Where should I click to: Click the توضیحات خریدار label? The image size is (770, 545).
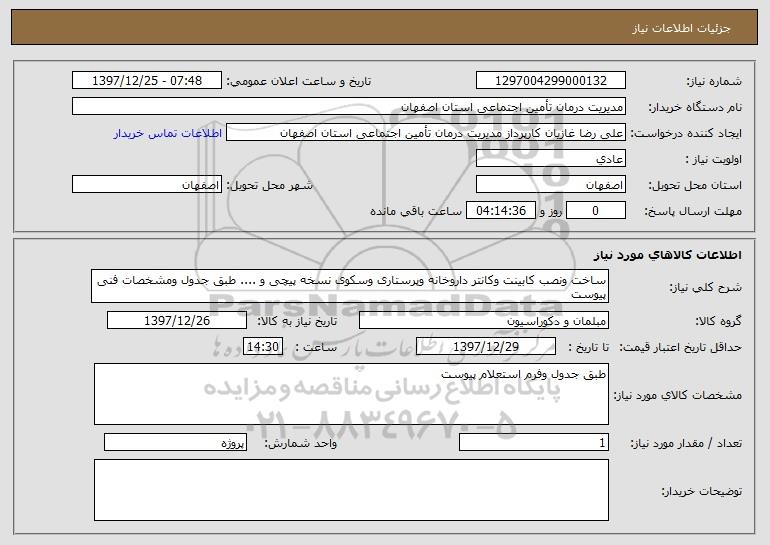[702, 491]
